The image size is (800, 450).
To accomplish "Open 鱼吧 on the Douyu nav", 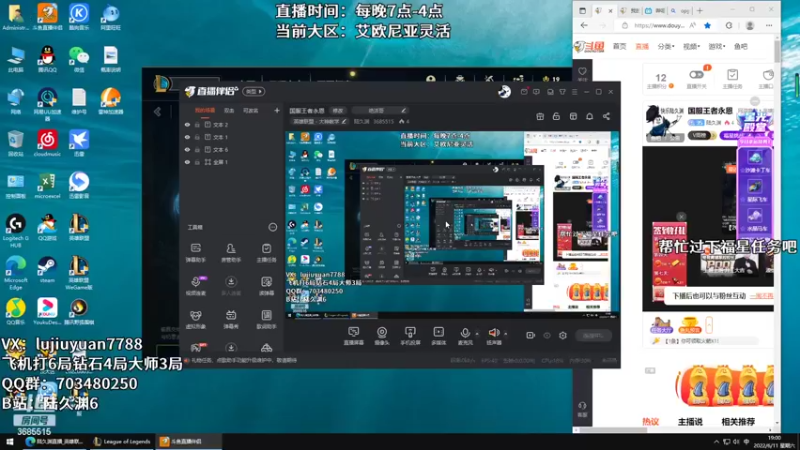I will (x=741, y=46).
